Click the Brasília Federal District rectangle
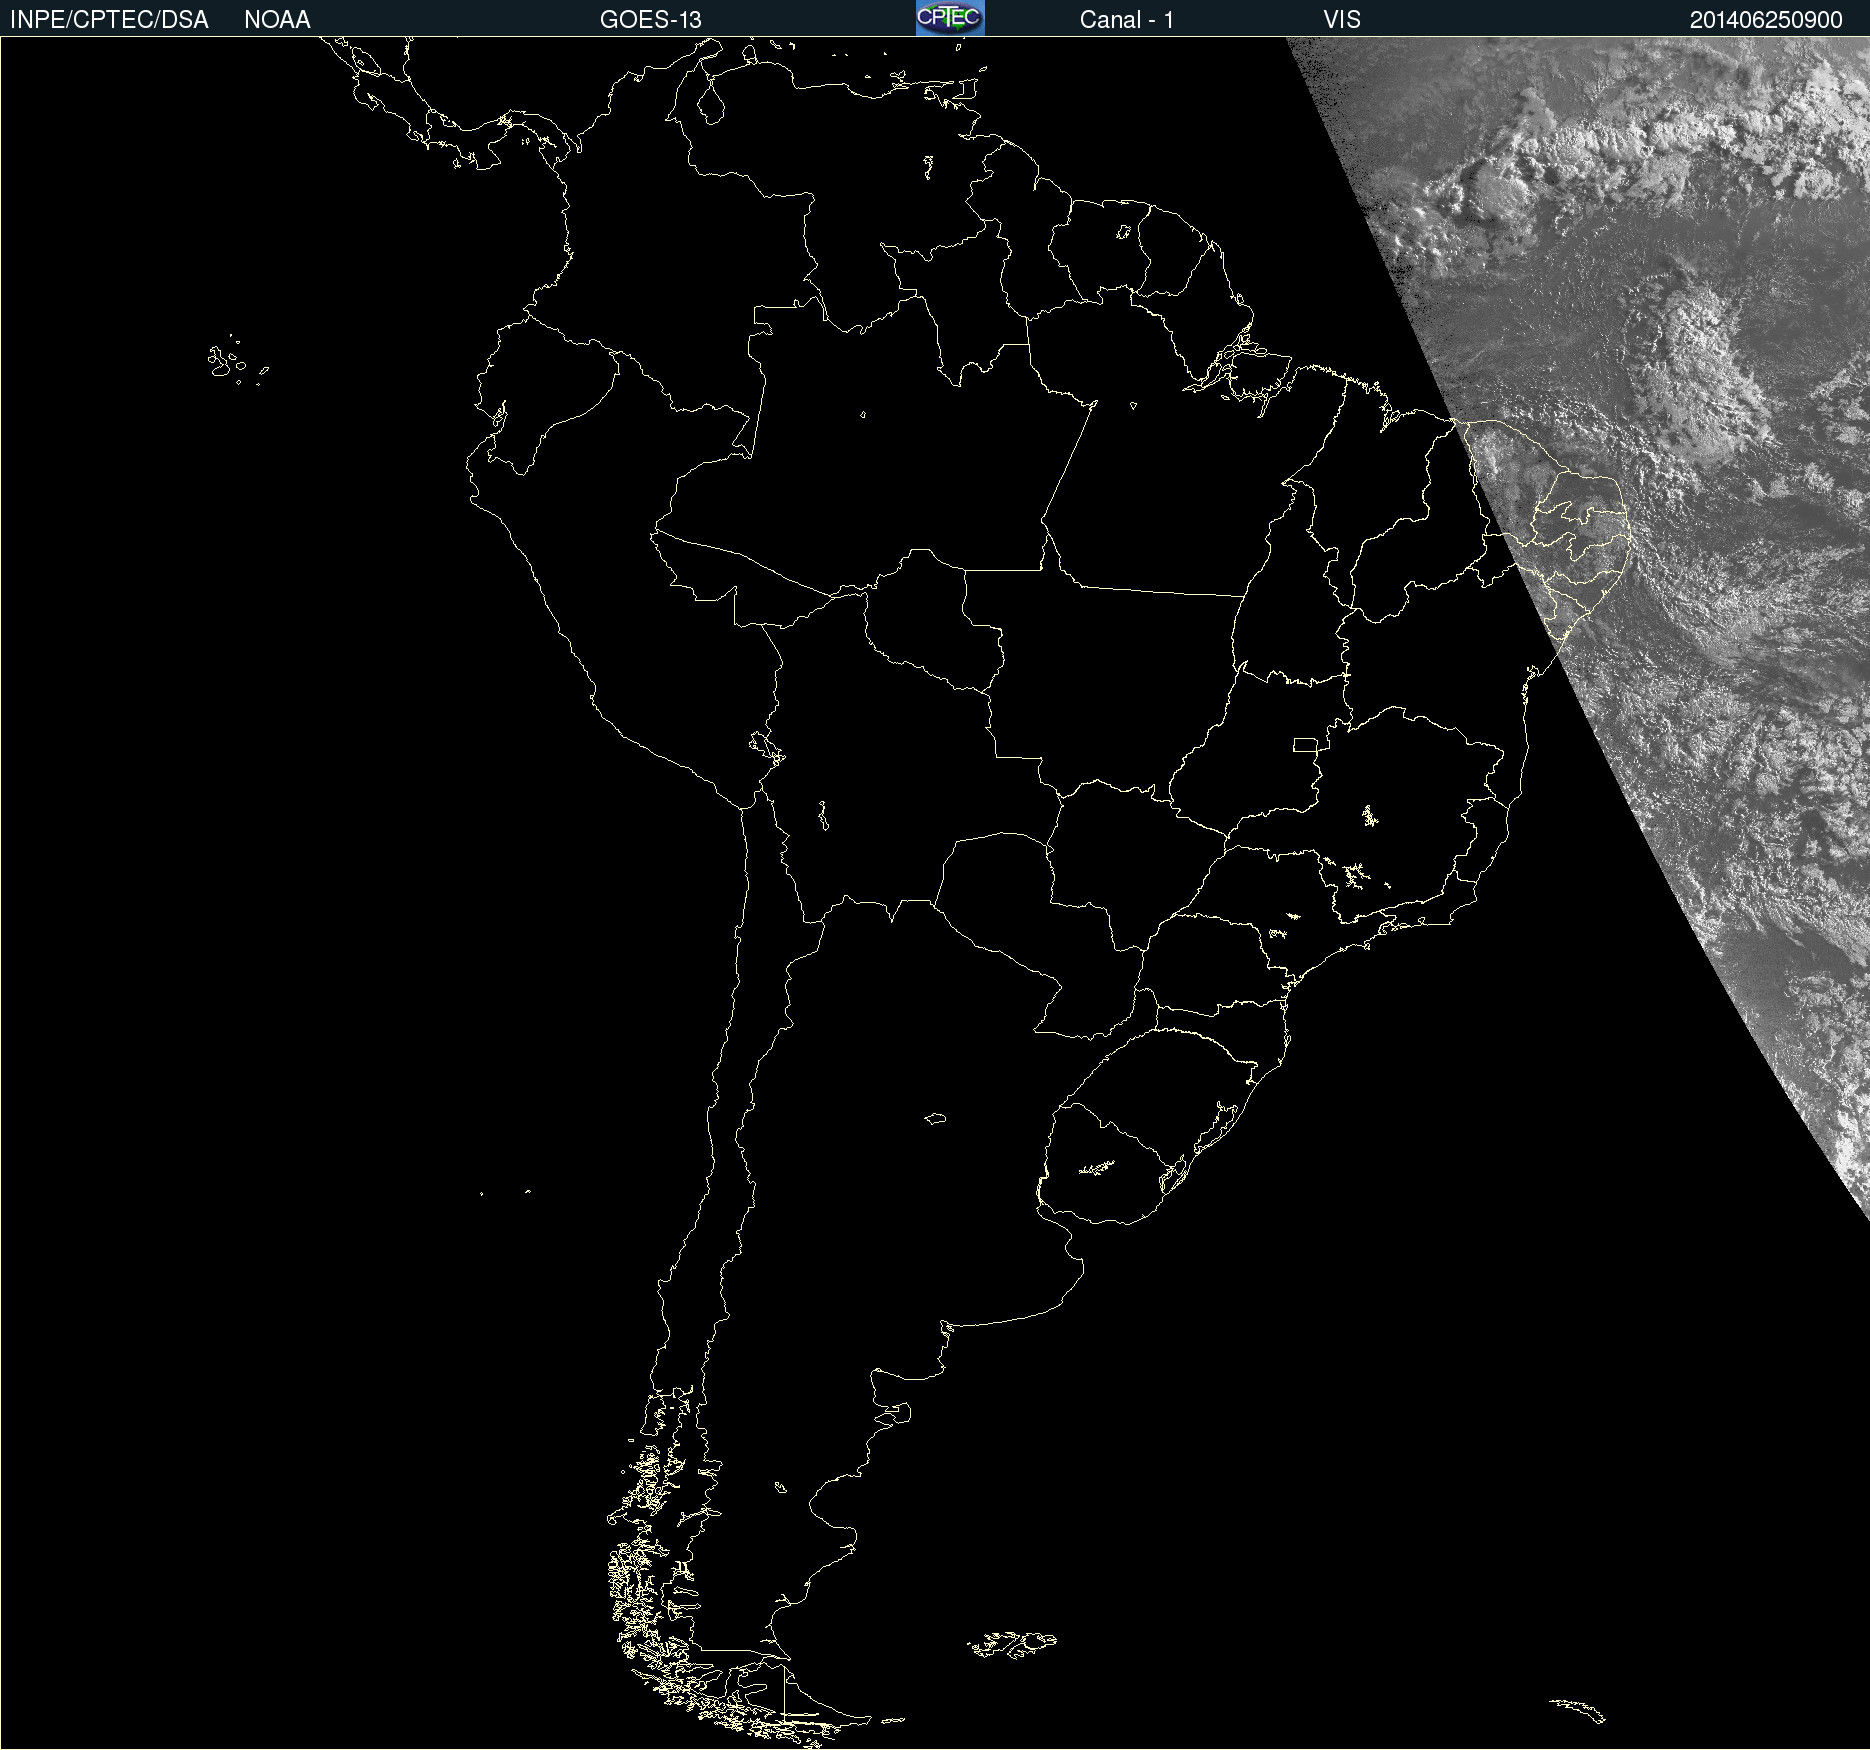Viewport: 1870px width, 1750px height. tap(1305, 745)
